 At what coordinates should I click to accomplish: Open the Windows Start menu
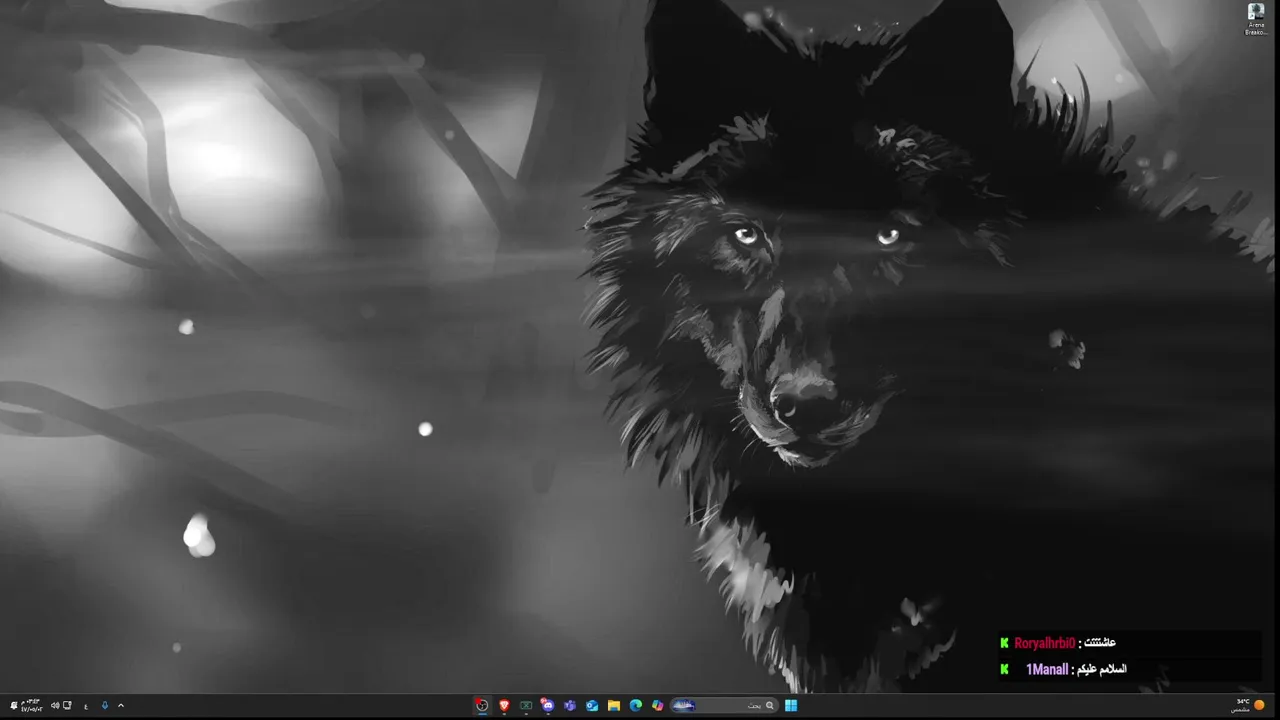[x=791, y=705]
